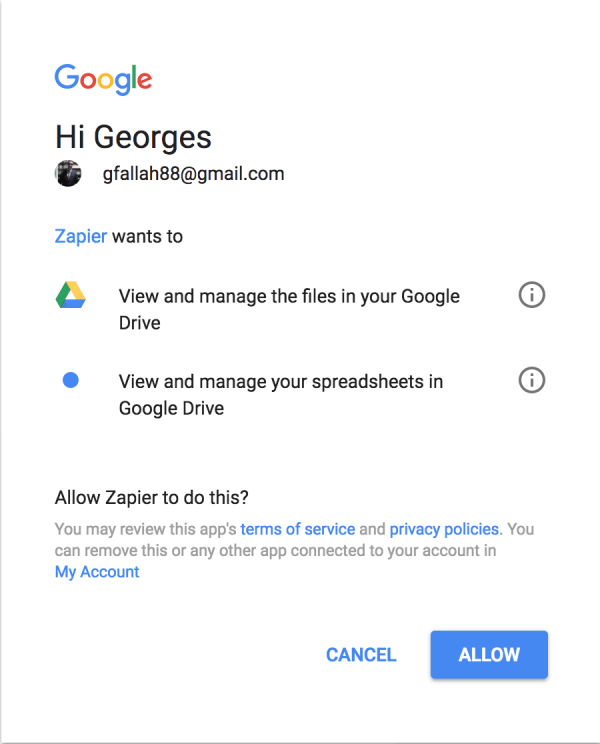600x744 pixels.
Task: Click the 'wants to' text beside Zapier
Action: 148,236
